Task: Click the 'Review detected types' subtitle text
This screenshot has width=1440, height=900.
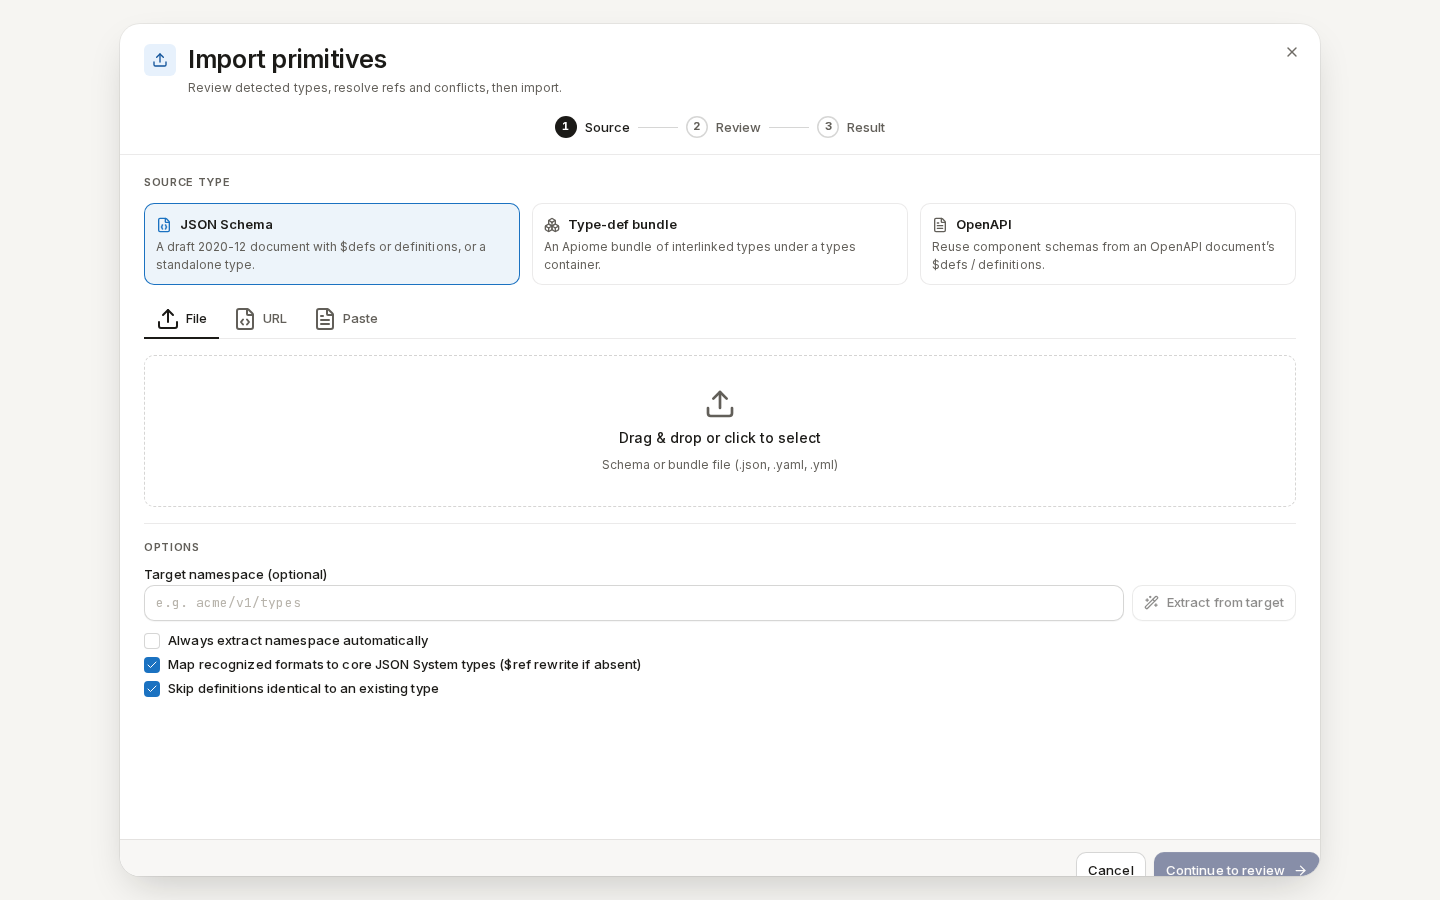Action: (x=375, y=88)
